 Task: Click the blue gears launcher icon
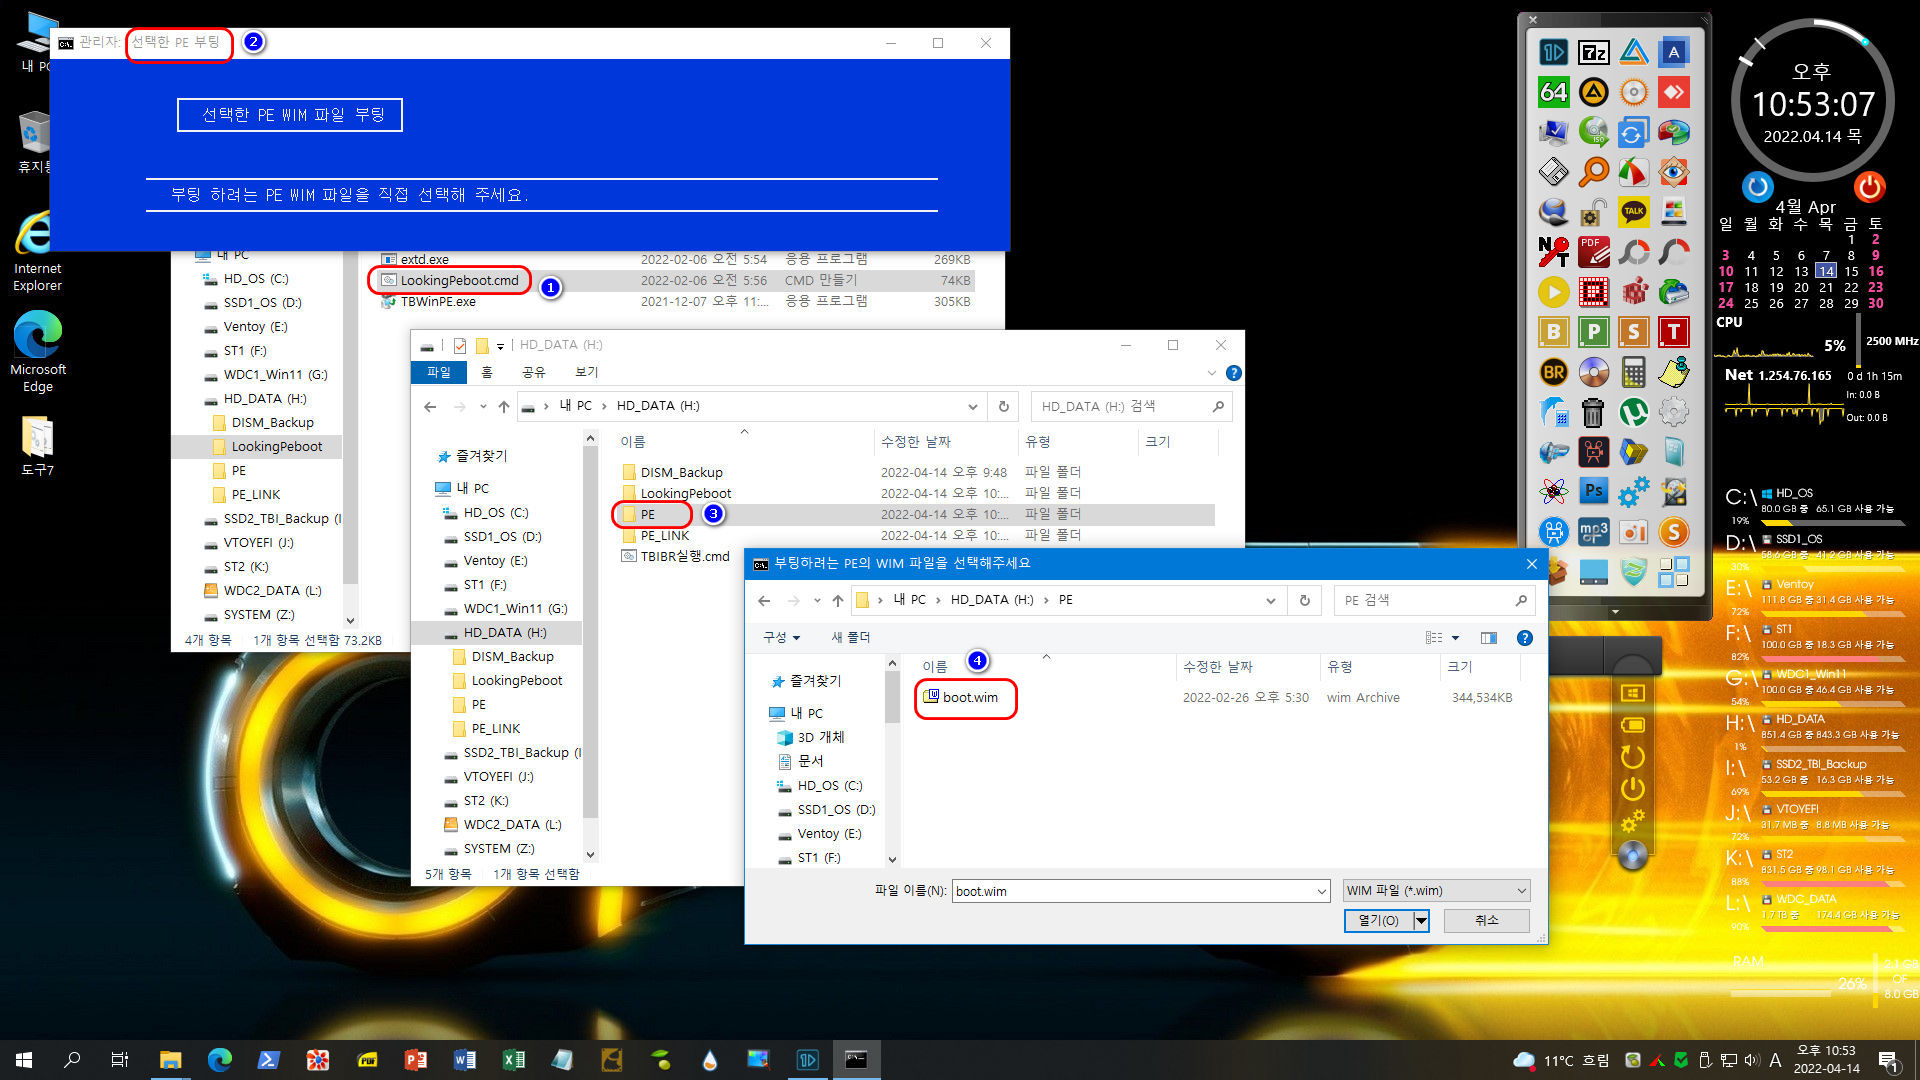[x=1633, y=491]
